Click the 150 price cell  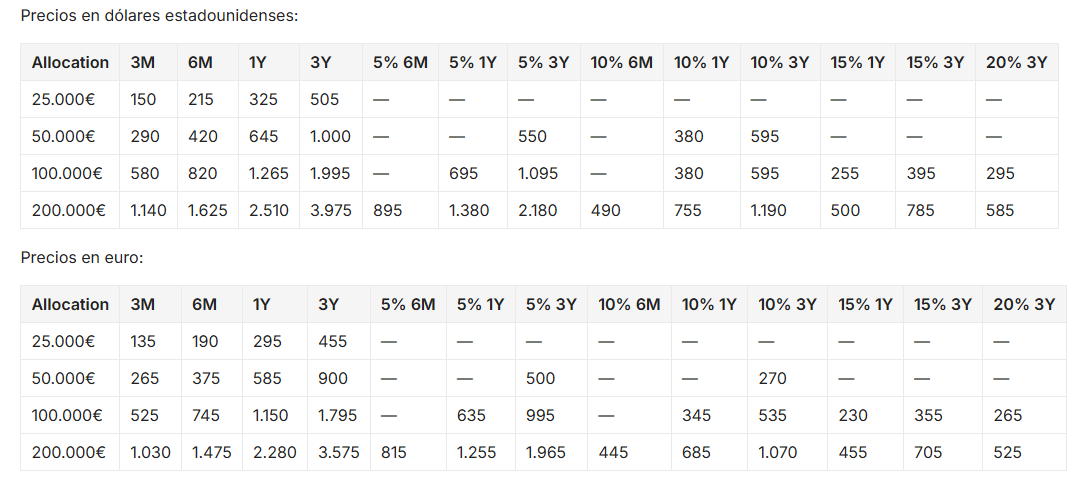click(x=144, y=99)
